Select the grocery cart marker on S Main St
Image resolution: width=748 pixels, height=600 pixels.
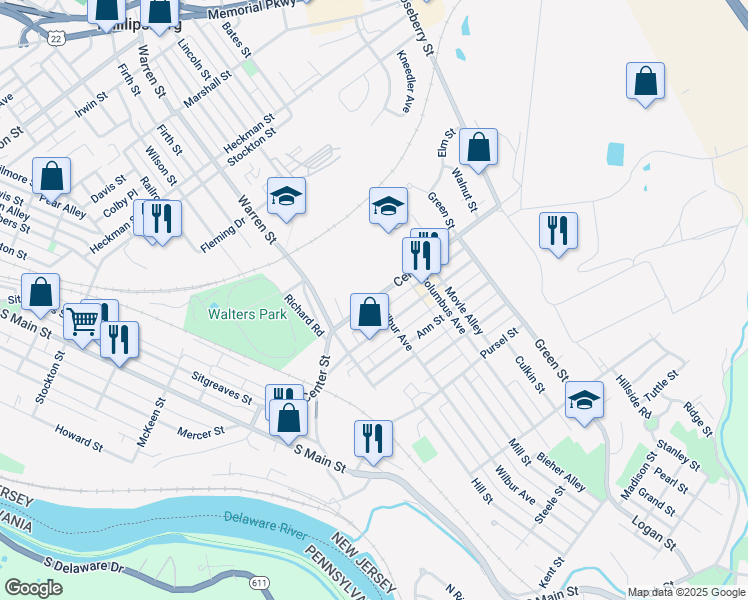point(83,321)
